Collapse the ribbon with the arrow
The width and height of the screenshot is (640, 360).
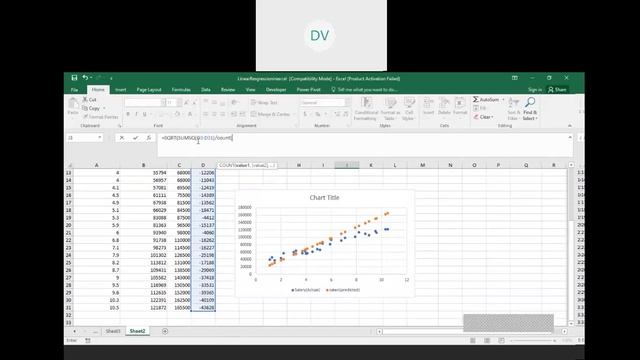click(x=570, y=126)
